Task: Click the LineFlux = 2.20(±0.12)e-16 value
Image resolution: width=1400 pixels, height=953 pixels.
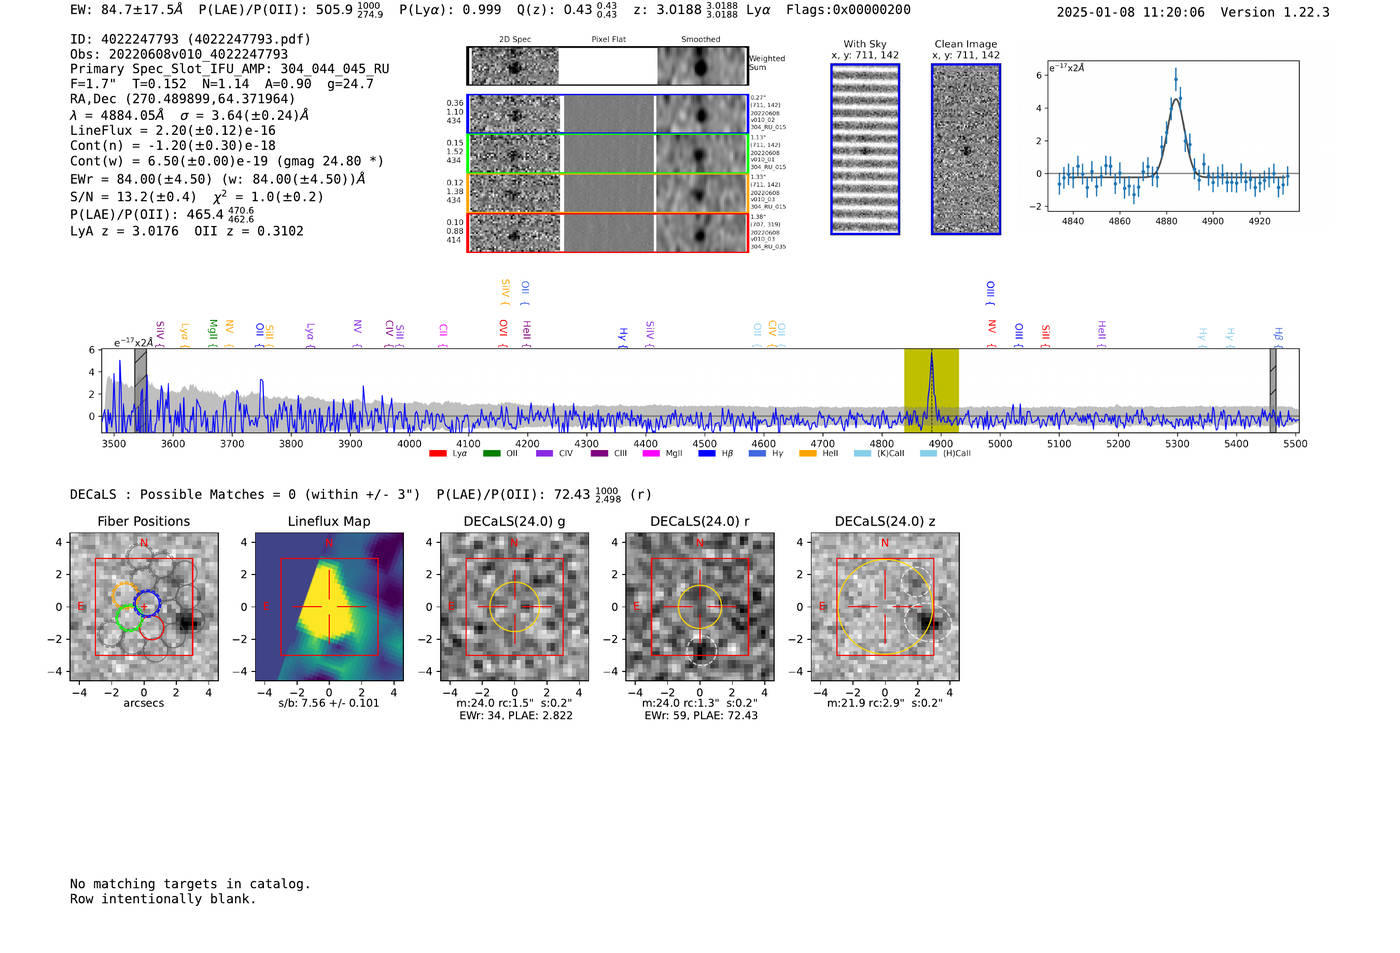Action: point(173,130)
